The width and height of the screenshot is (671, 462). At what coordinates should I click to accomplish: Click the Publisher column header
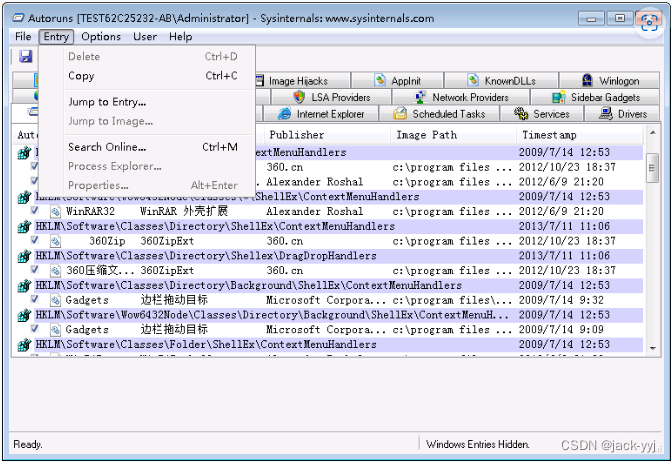pyautogui.click(x=327, y=135)
